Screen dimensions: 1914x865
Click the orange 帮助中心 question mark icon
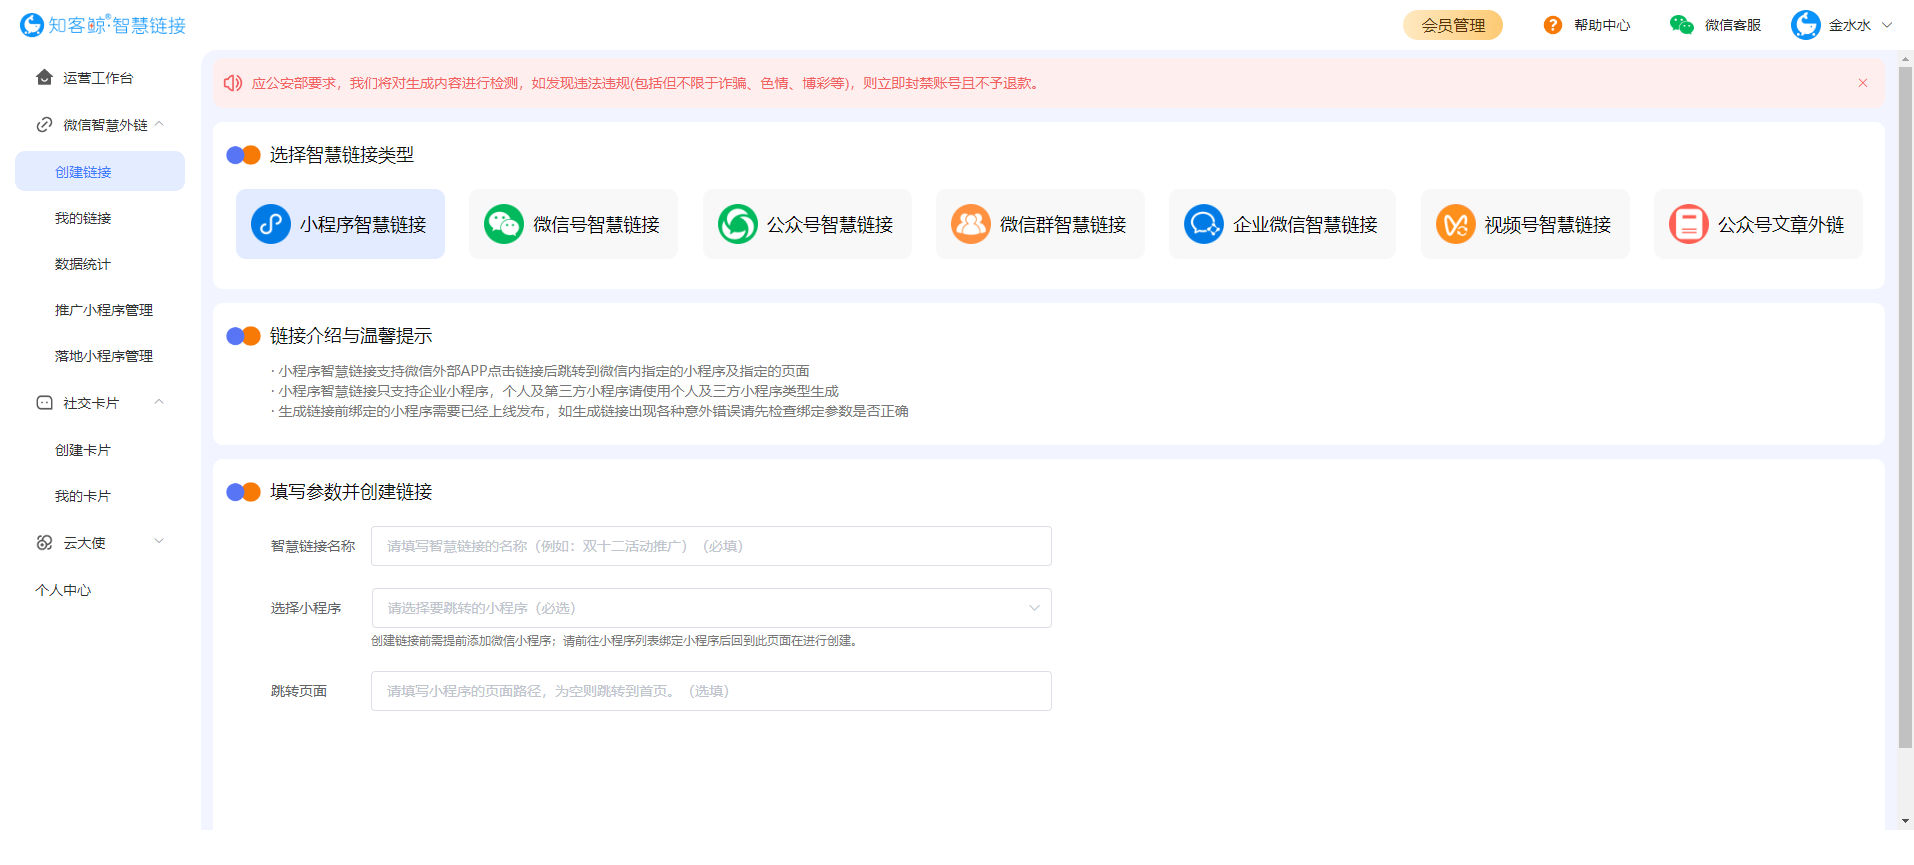click(1552, 25)
